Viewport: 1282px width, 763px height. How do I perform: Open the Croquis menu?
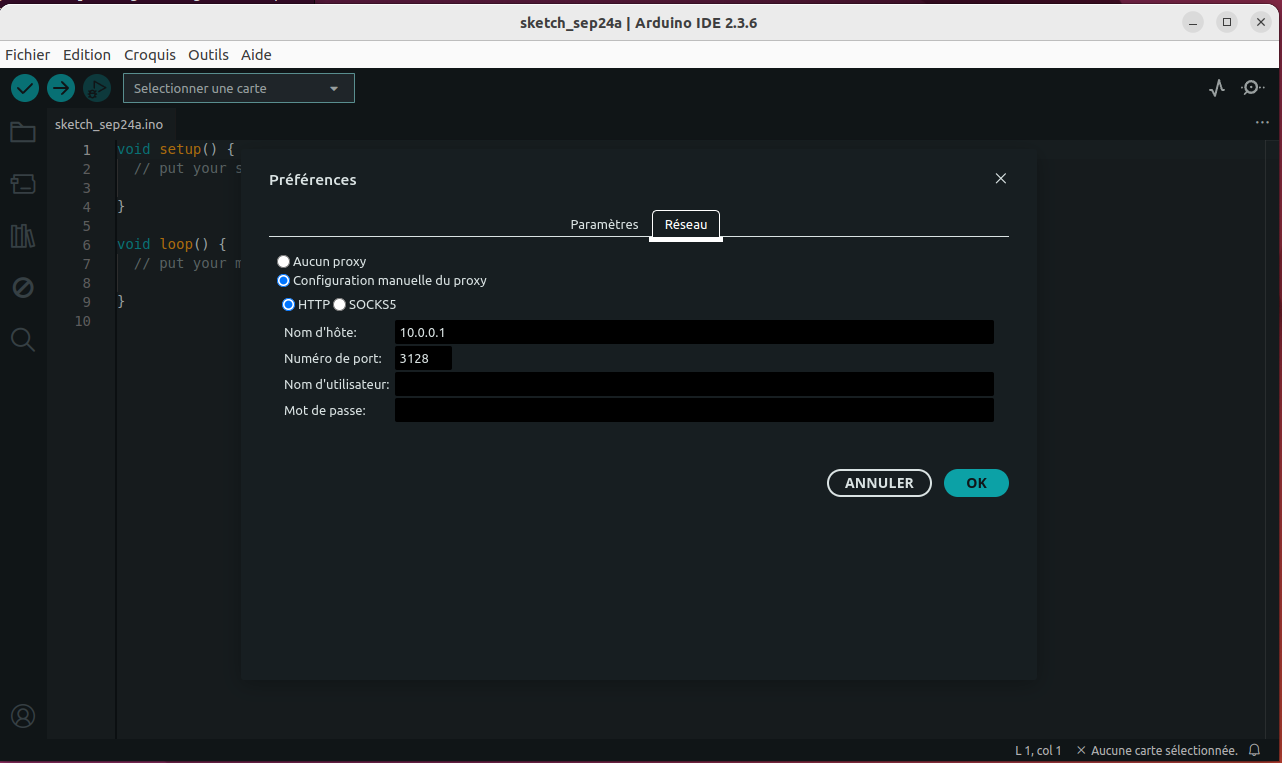coord(149,55)
